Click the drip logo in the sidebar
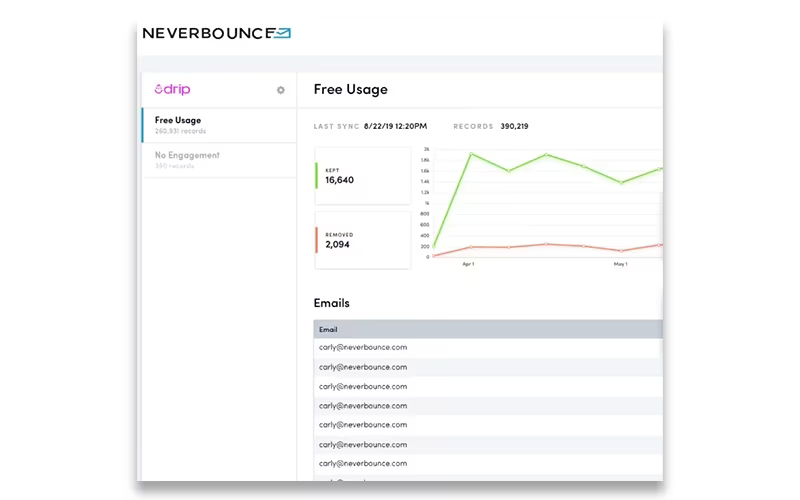The height and width of the screenshot is (500, 800). (x=172, y=89)
